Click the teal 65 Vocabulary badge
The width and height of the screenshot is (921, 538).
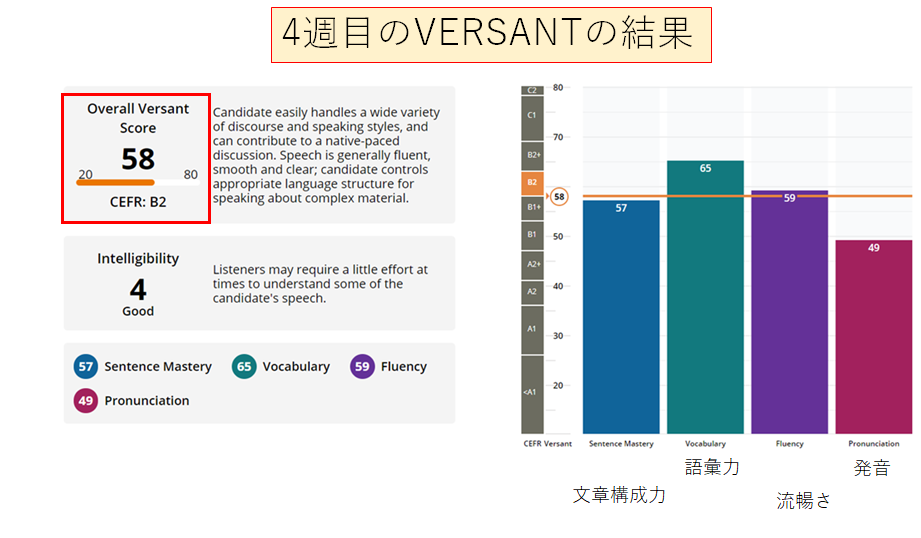click(243, 367)
